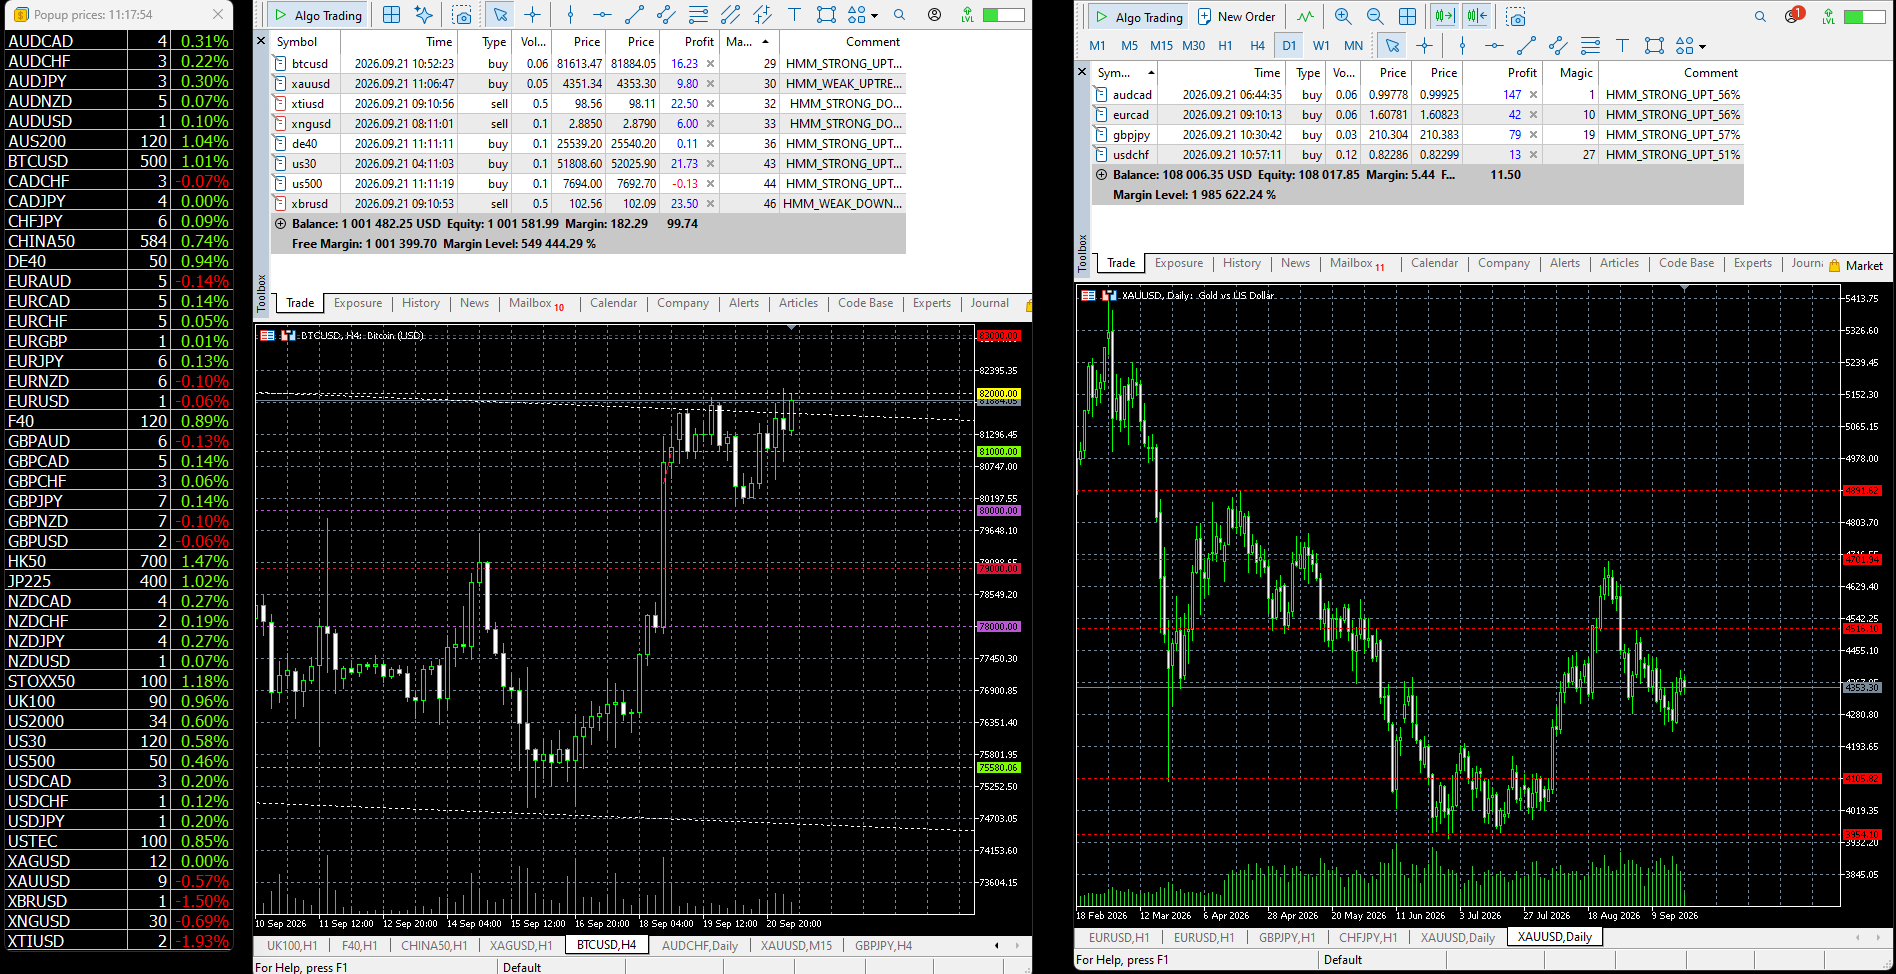
Task: Select the H4 timeframe button
Action: (1257, 46)
